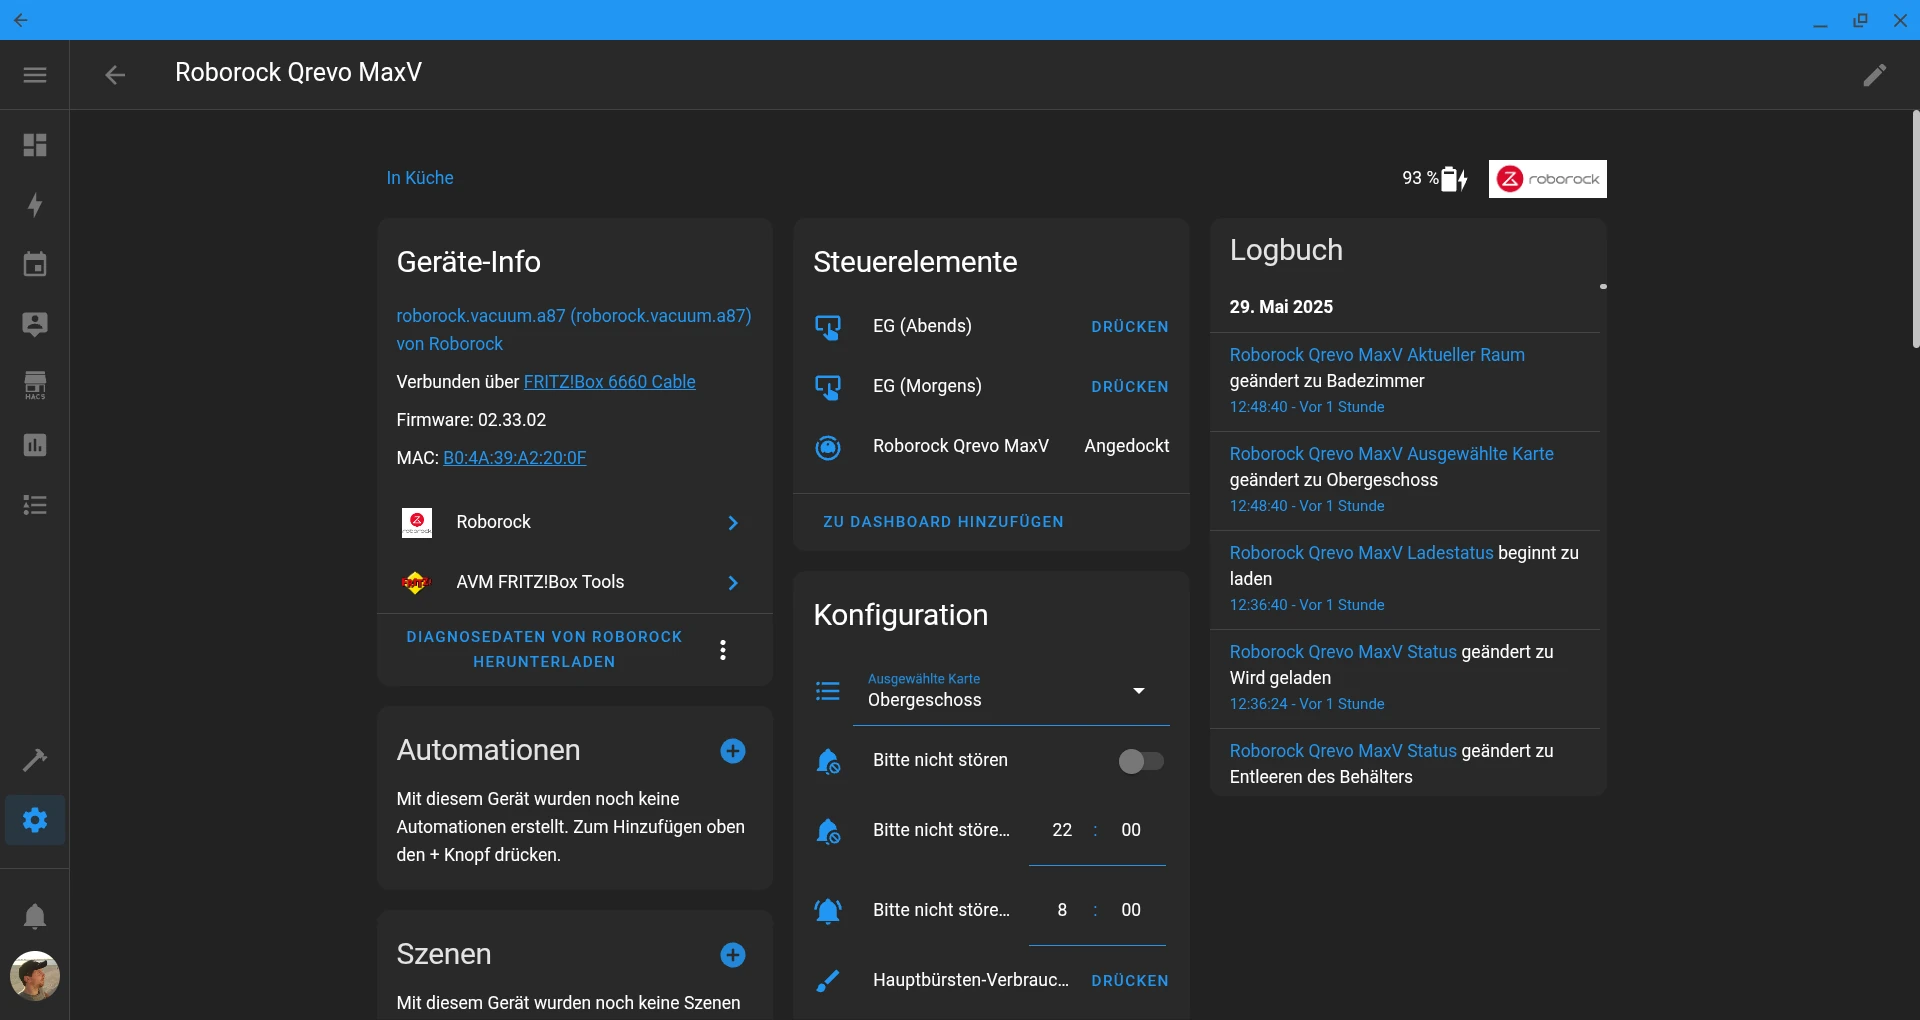Click EG (Abends) button icon

tap(828, 327)
